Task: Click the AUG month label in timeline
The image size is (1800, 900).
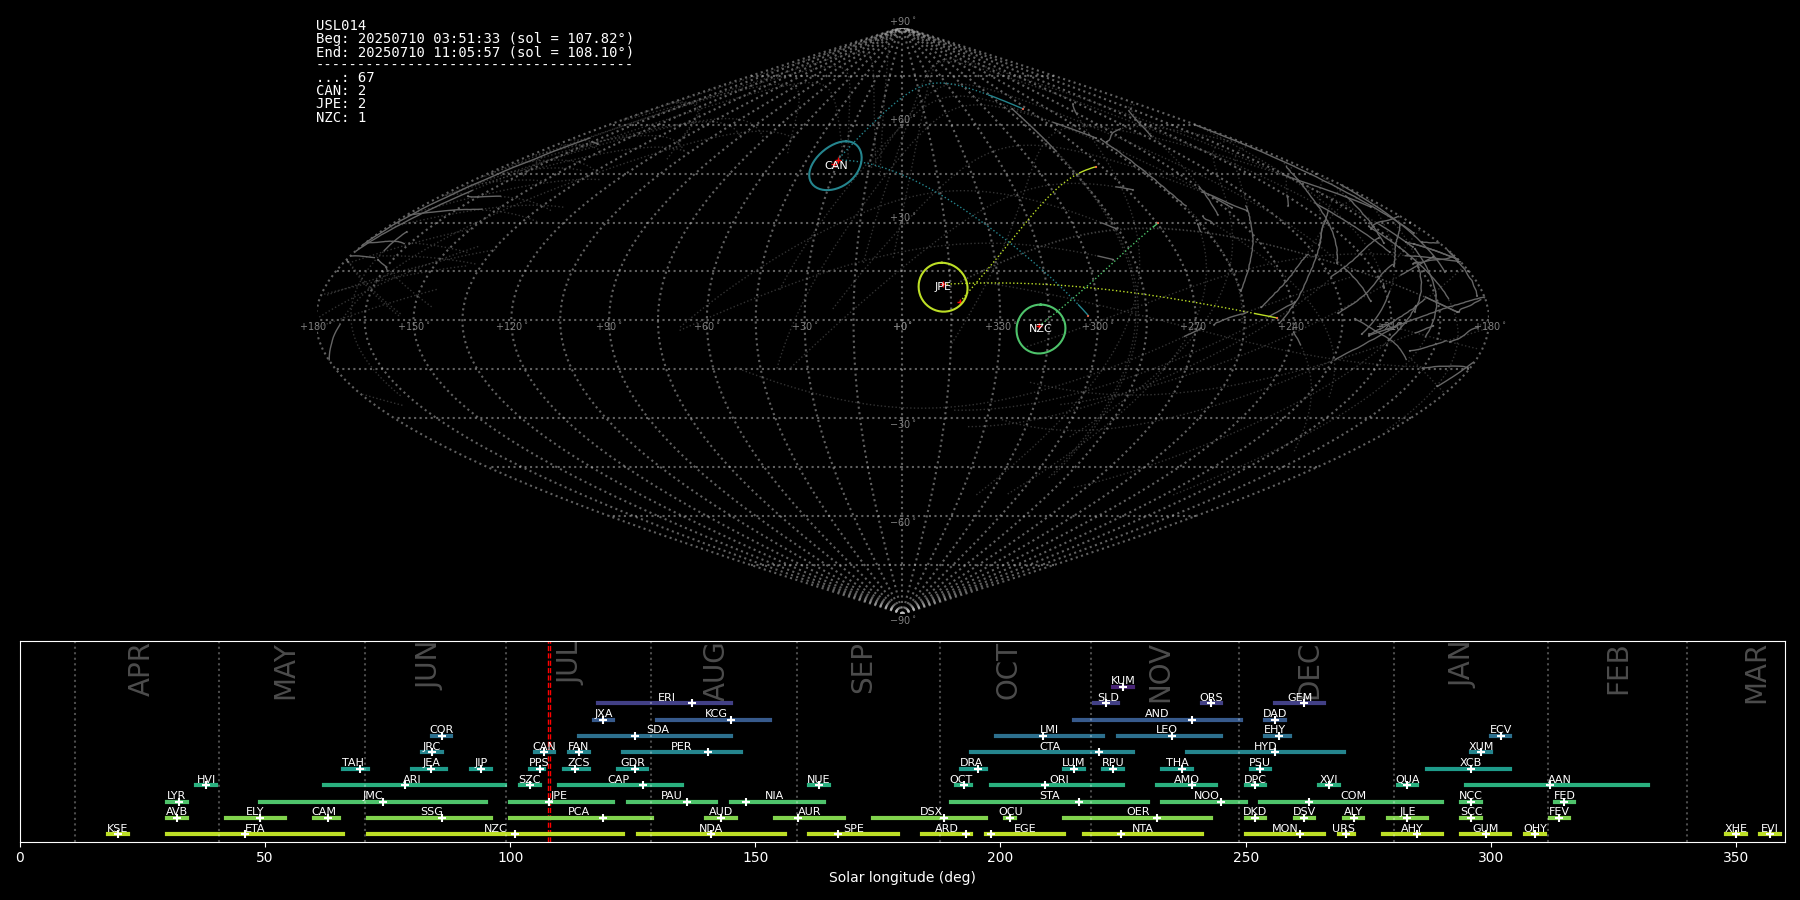Action: (714, 673)
